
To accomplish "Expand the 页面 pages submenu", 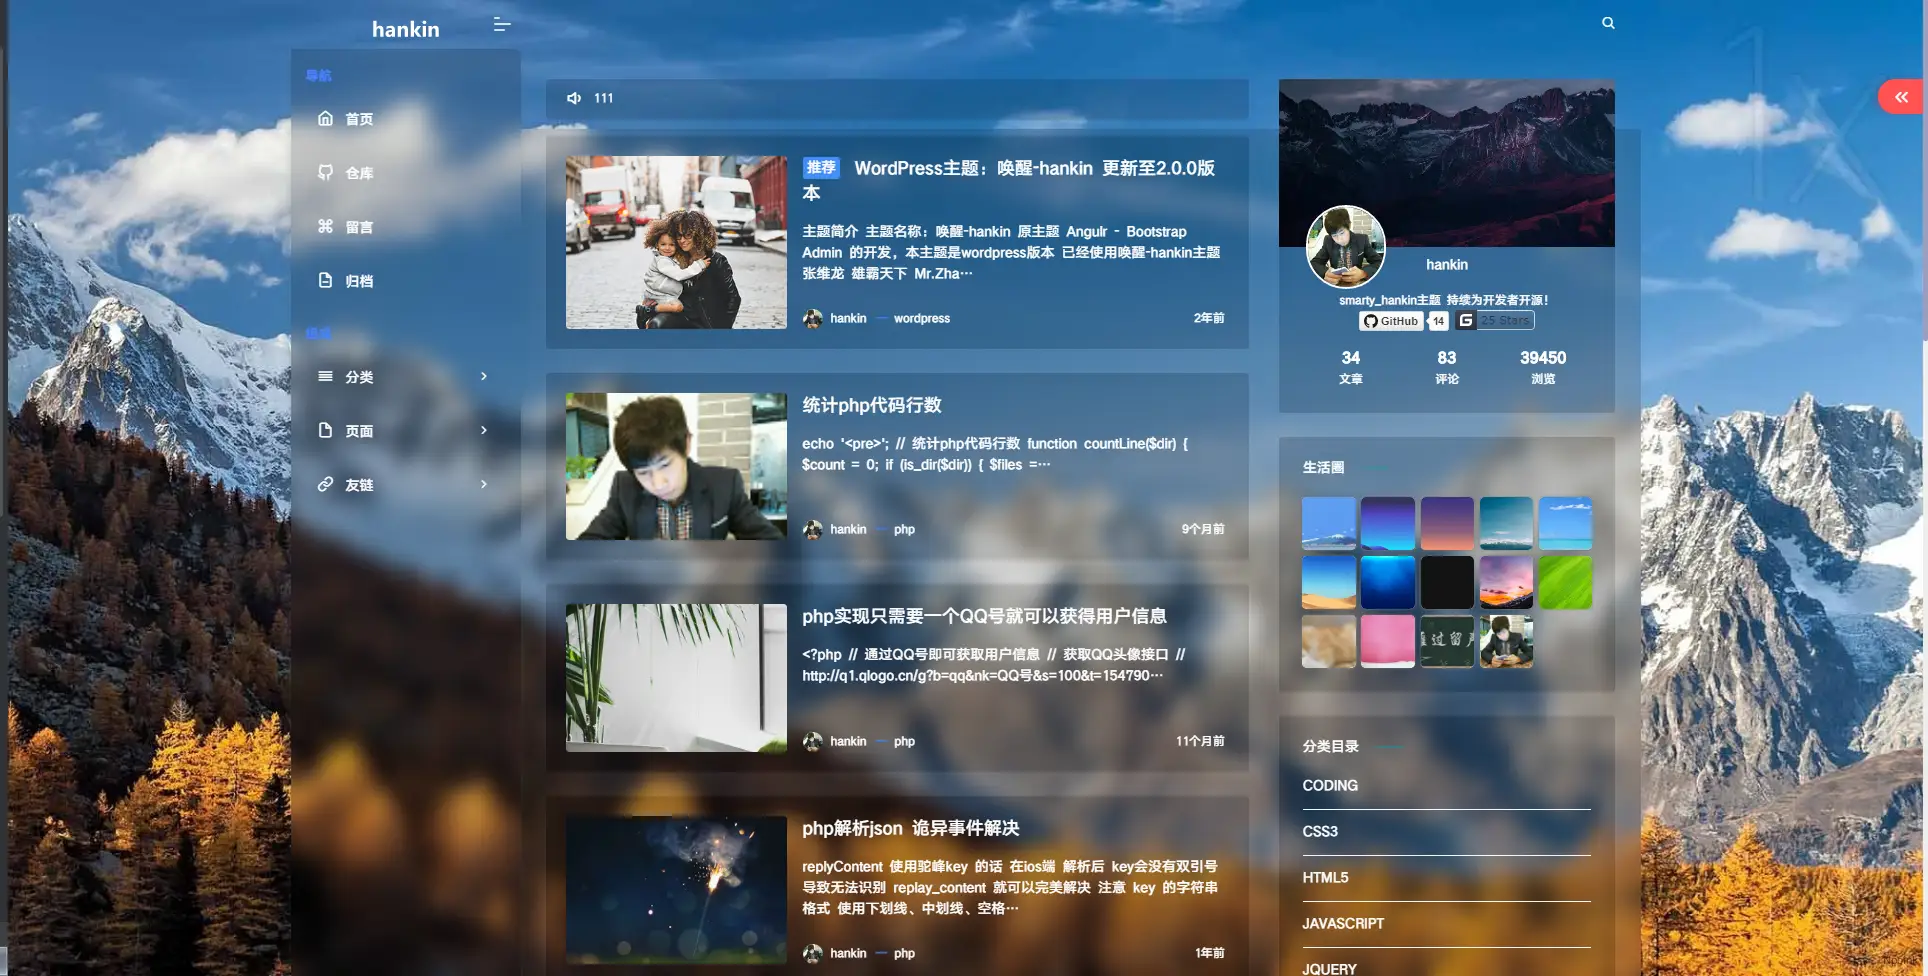I will [483, 430].
